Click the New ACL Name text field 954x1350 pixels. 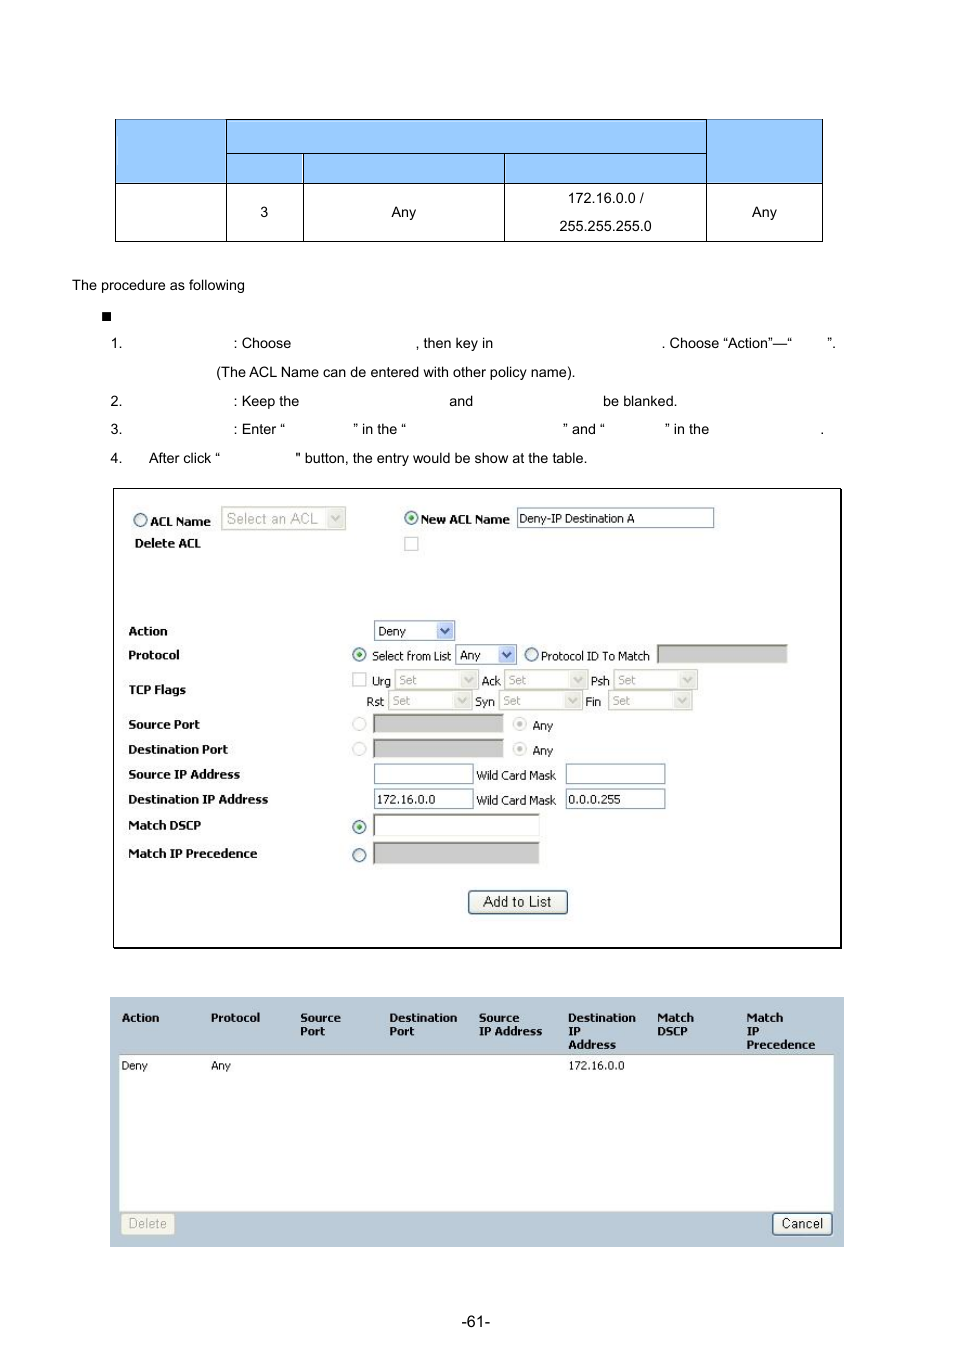point(615,518)
